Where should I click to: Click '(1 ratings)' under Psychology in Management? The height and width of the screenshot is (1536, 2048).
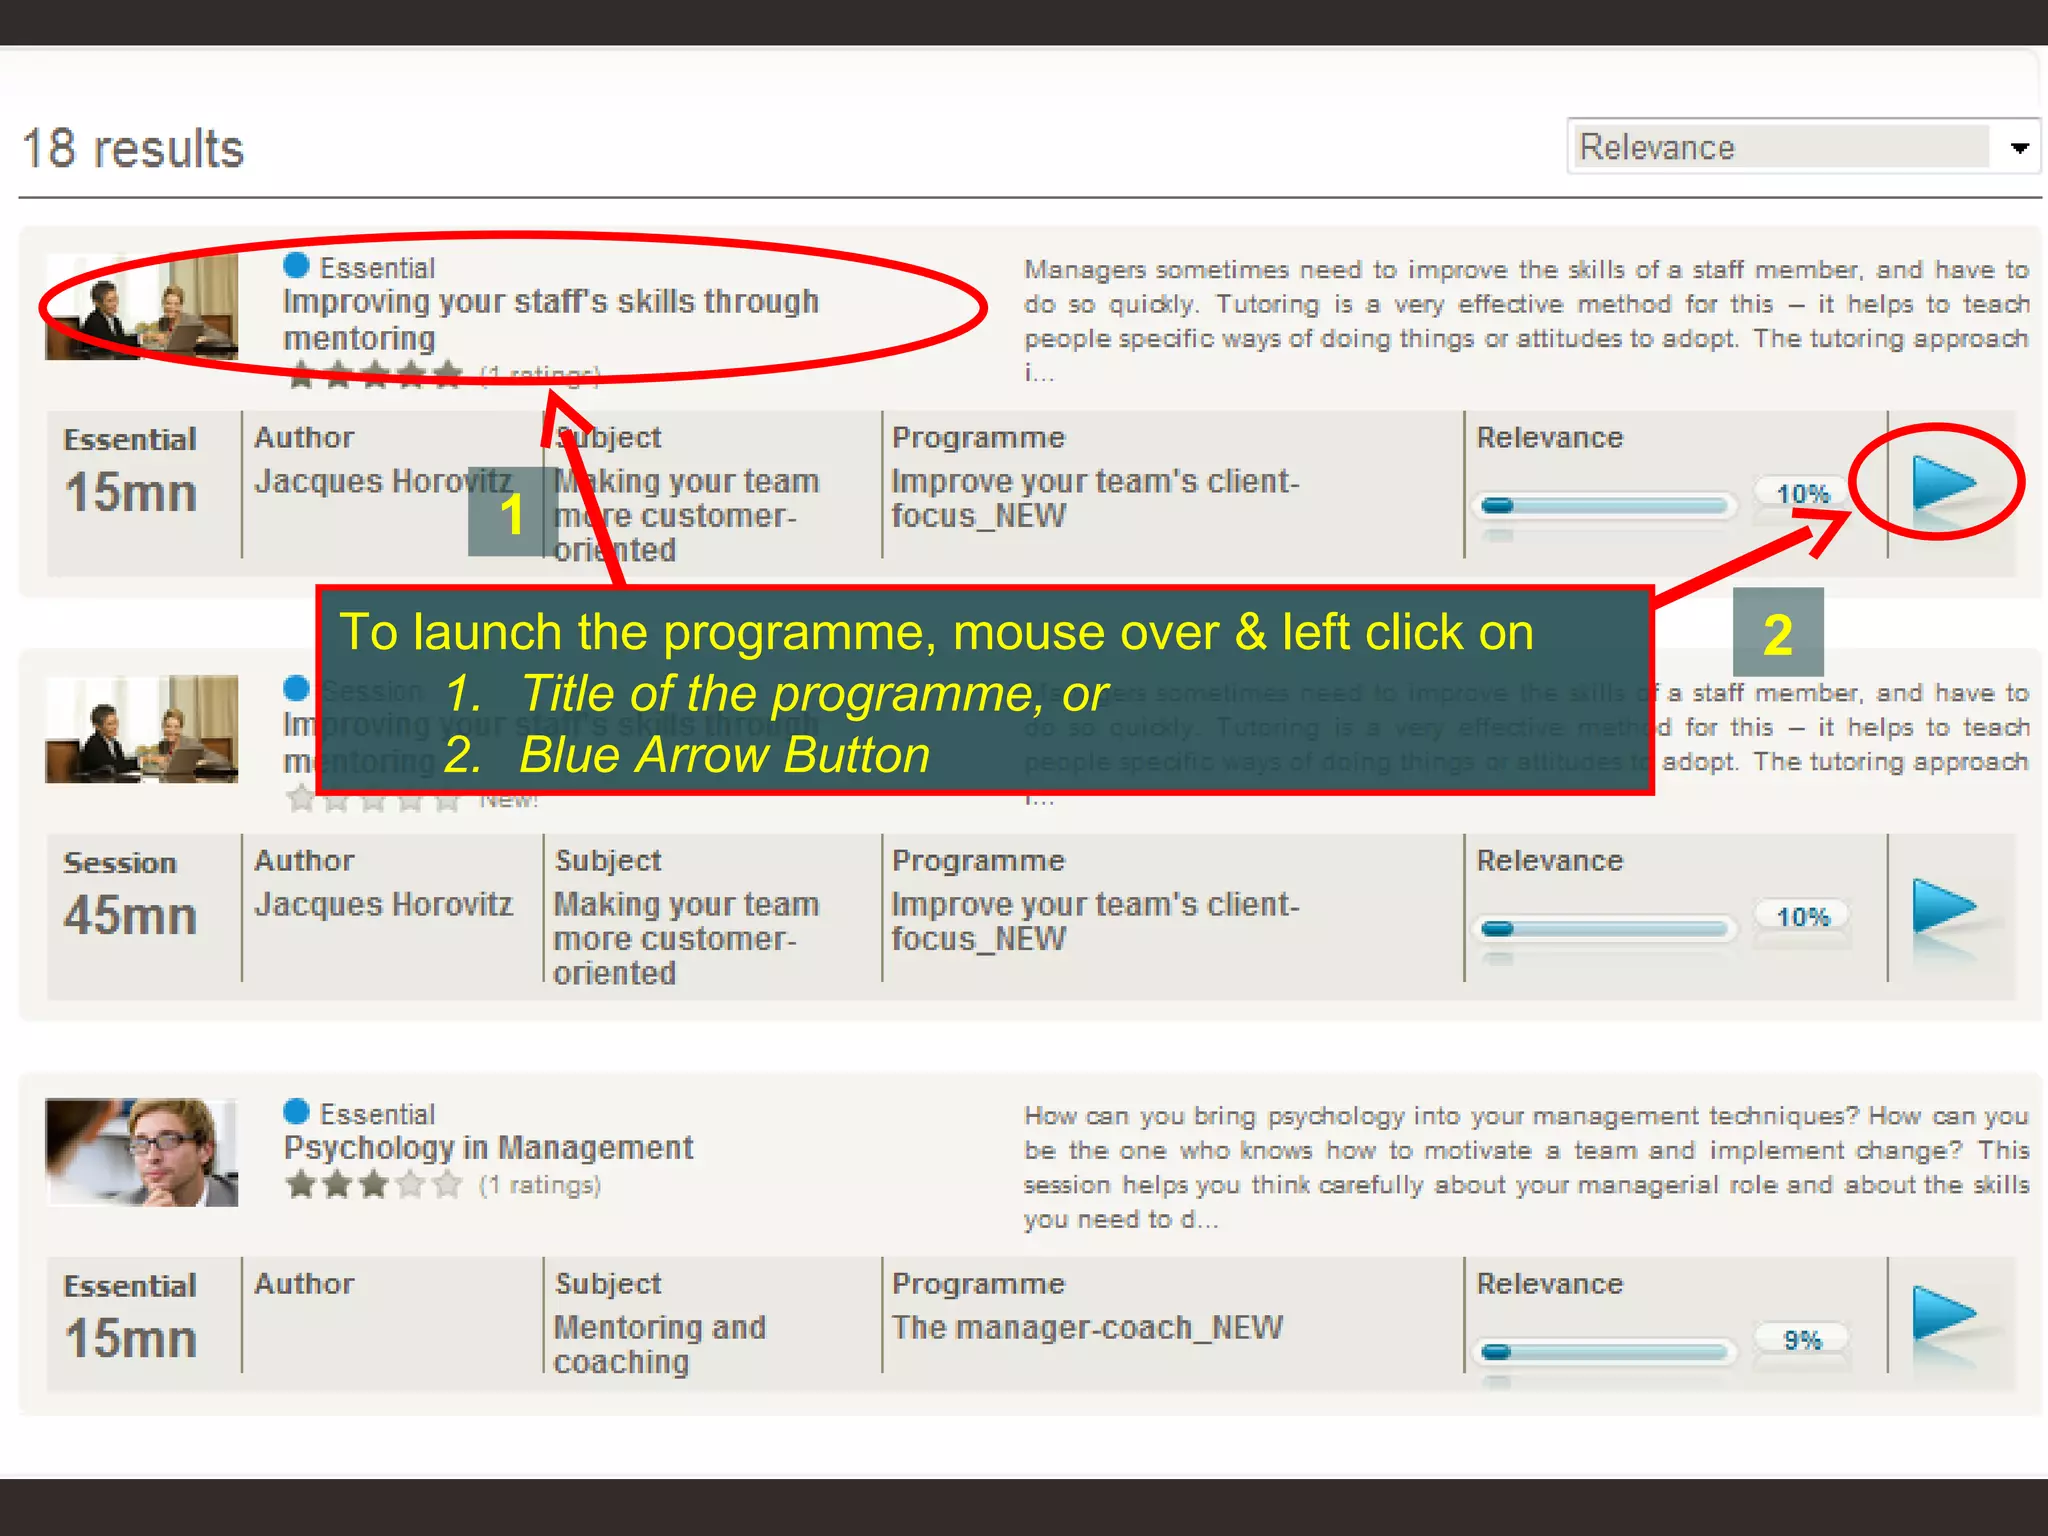tap(540, 1185)
